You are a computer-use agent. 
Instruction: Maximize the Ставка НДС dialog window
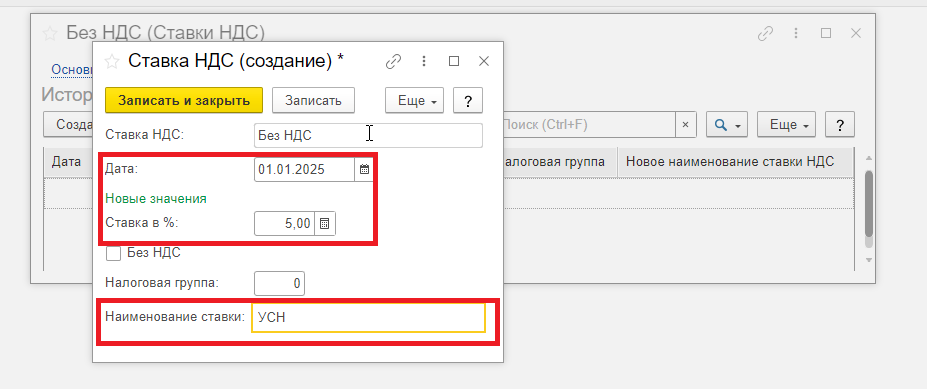pos(454,61)
